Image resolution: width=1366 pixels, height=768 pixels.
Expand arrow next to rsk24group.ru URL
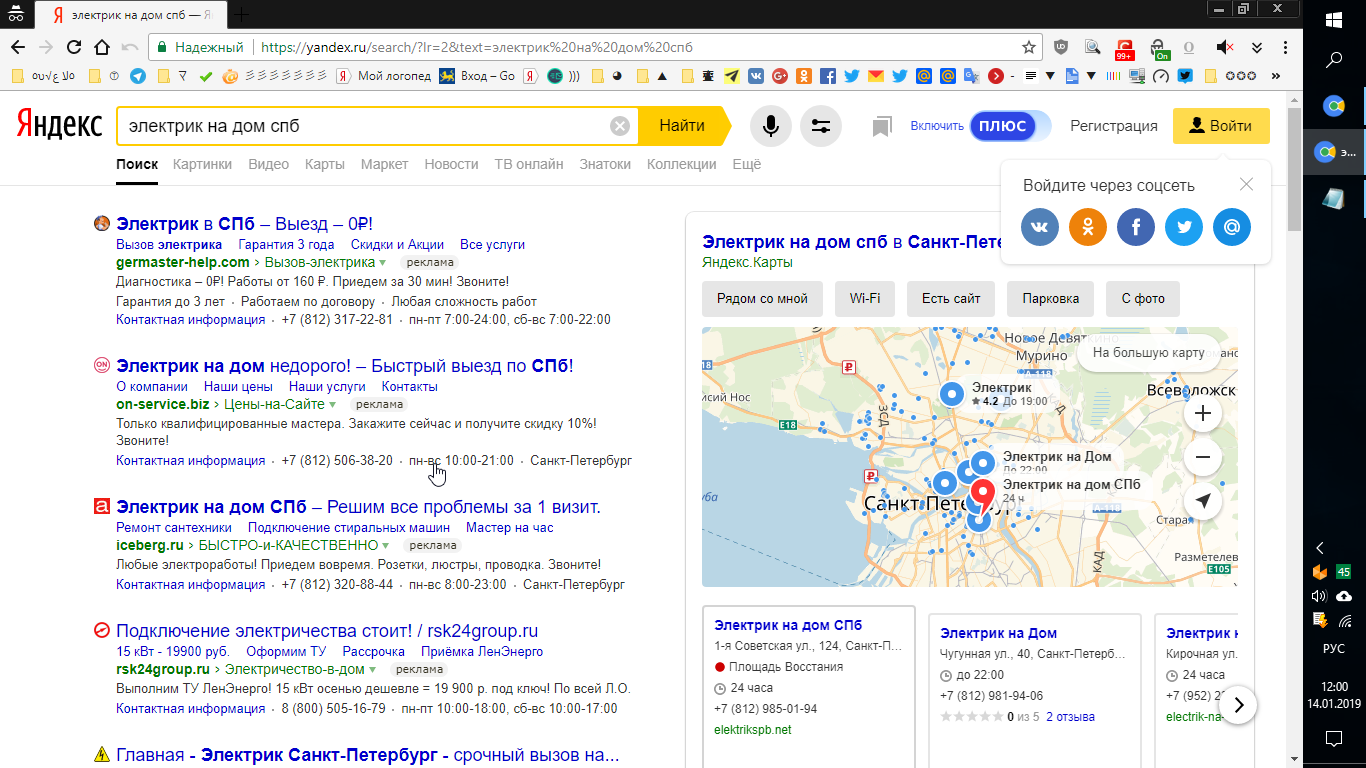click(373, 670)
